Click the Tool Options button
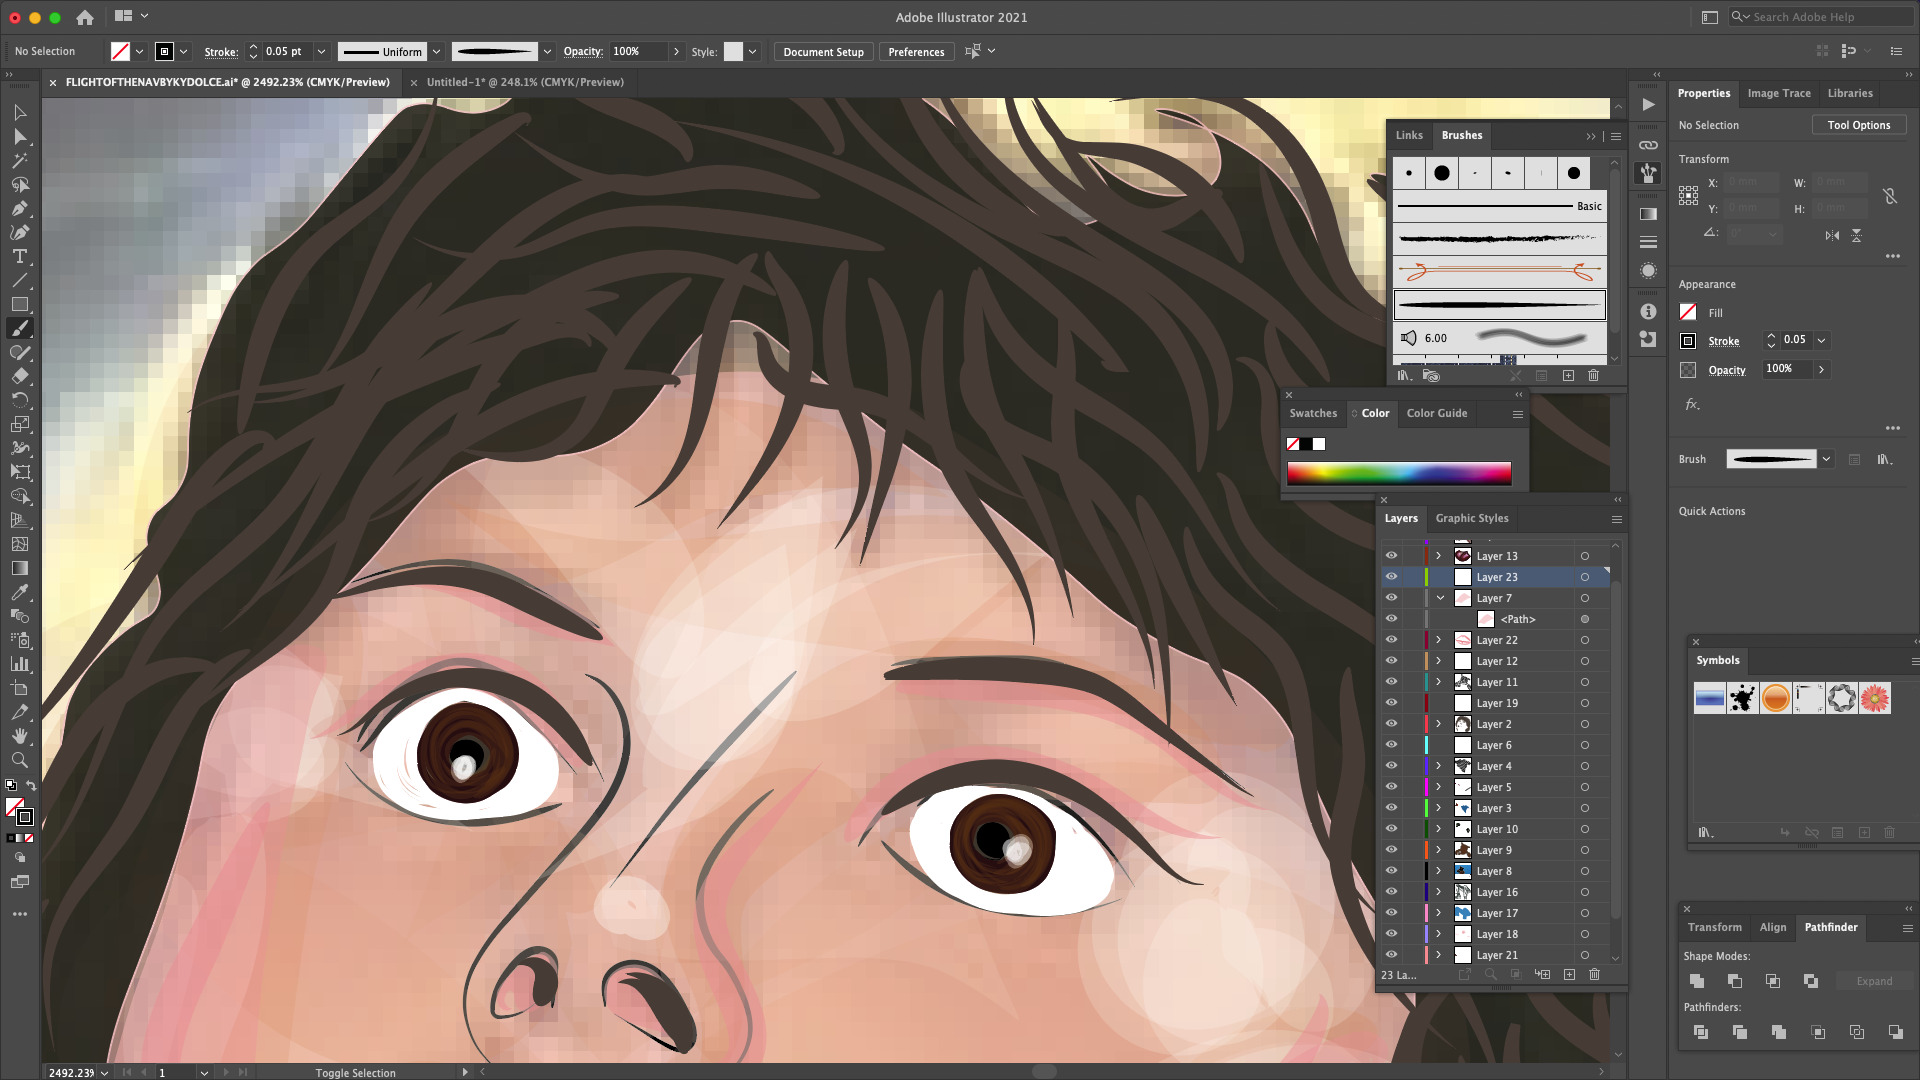 [x=1859, y=125]
